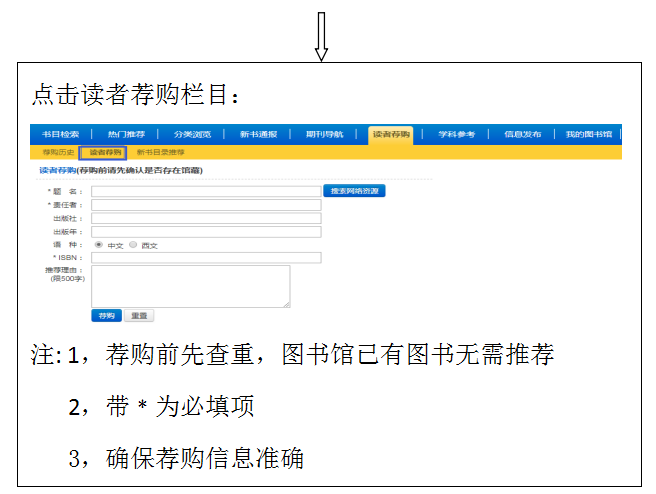
Task: Switch to 热门推荐 tab
Action: (x=126, y=134)
